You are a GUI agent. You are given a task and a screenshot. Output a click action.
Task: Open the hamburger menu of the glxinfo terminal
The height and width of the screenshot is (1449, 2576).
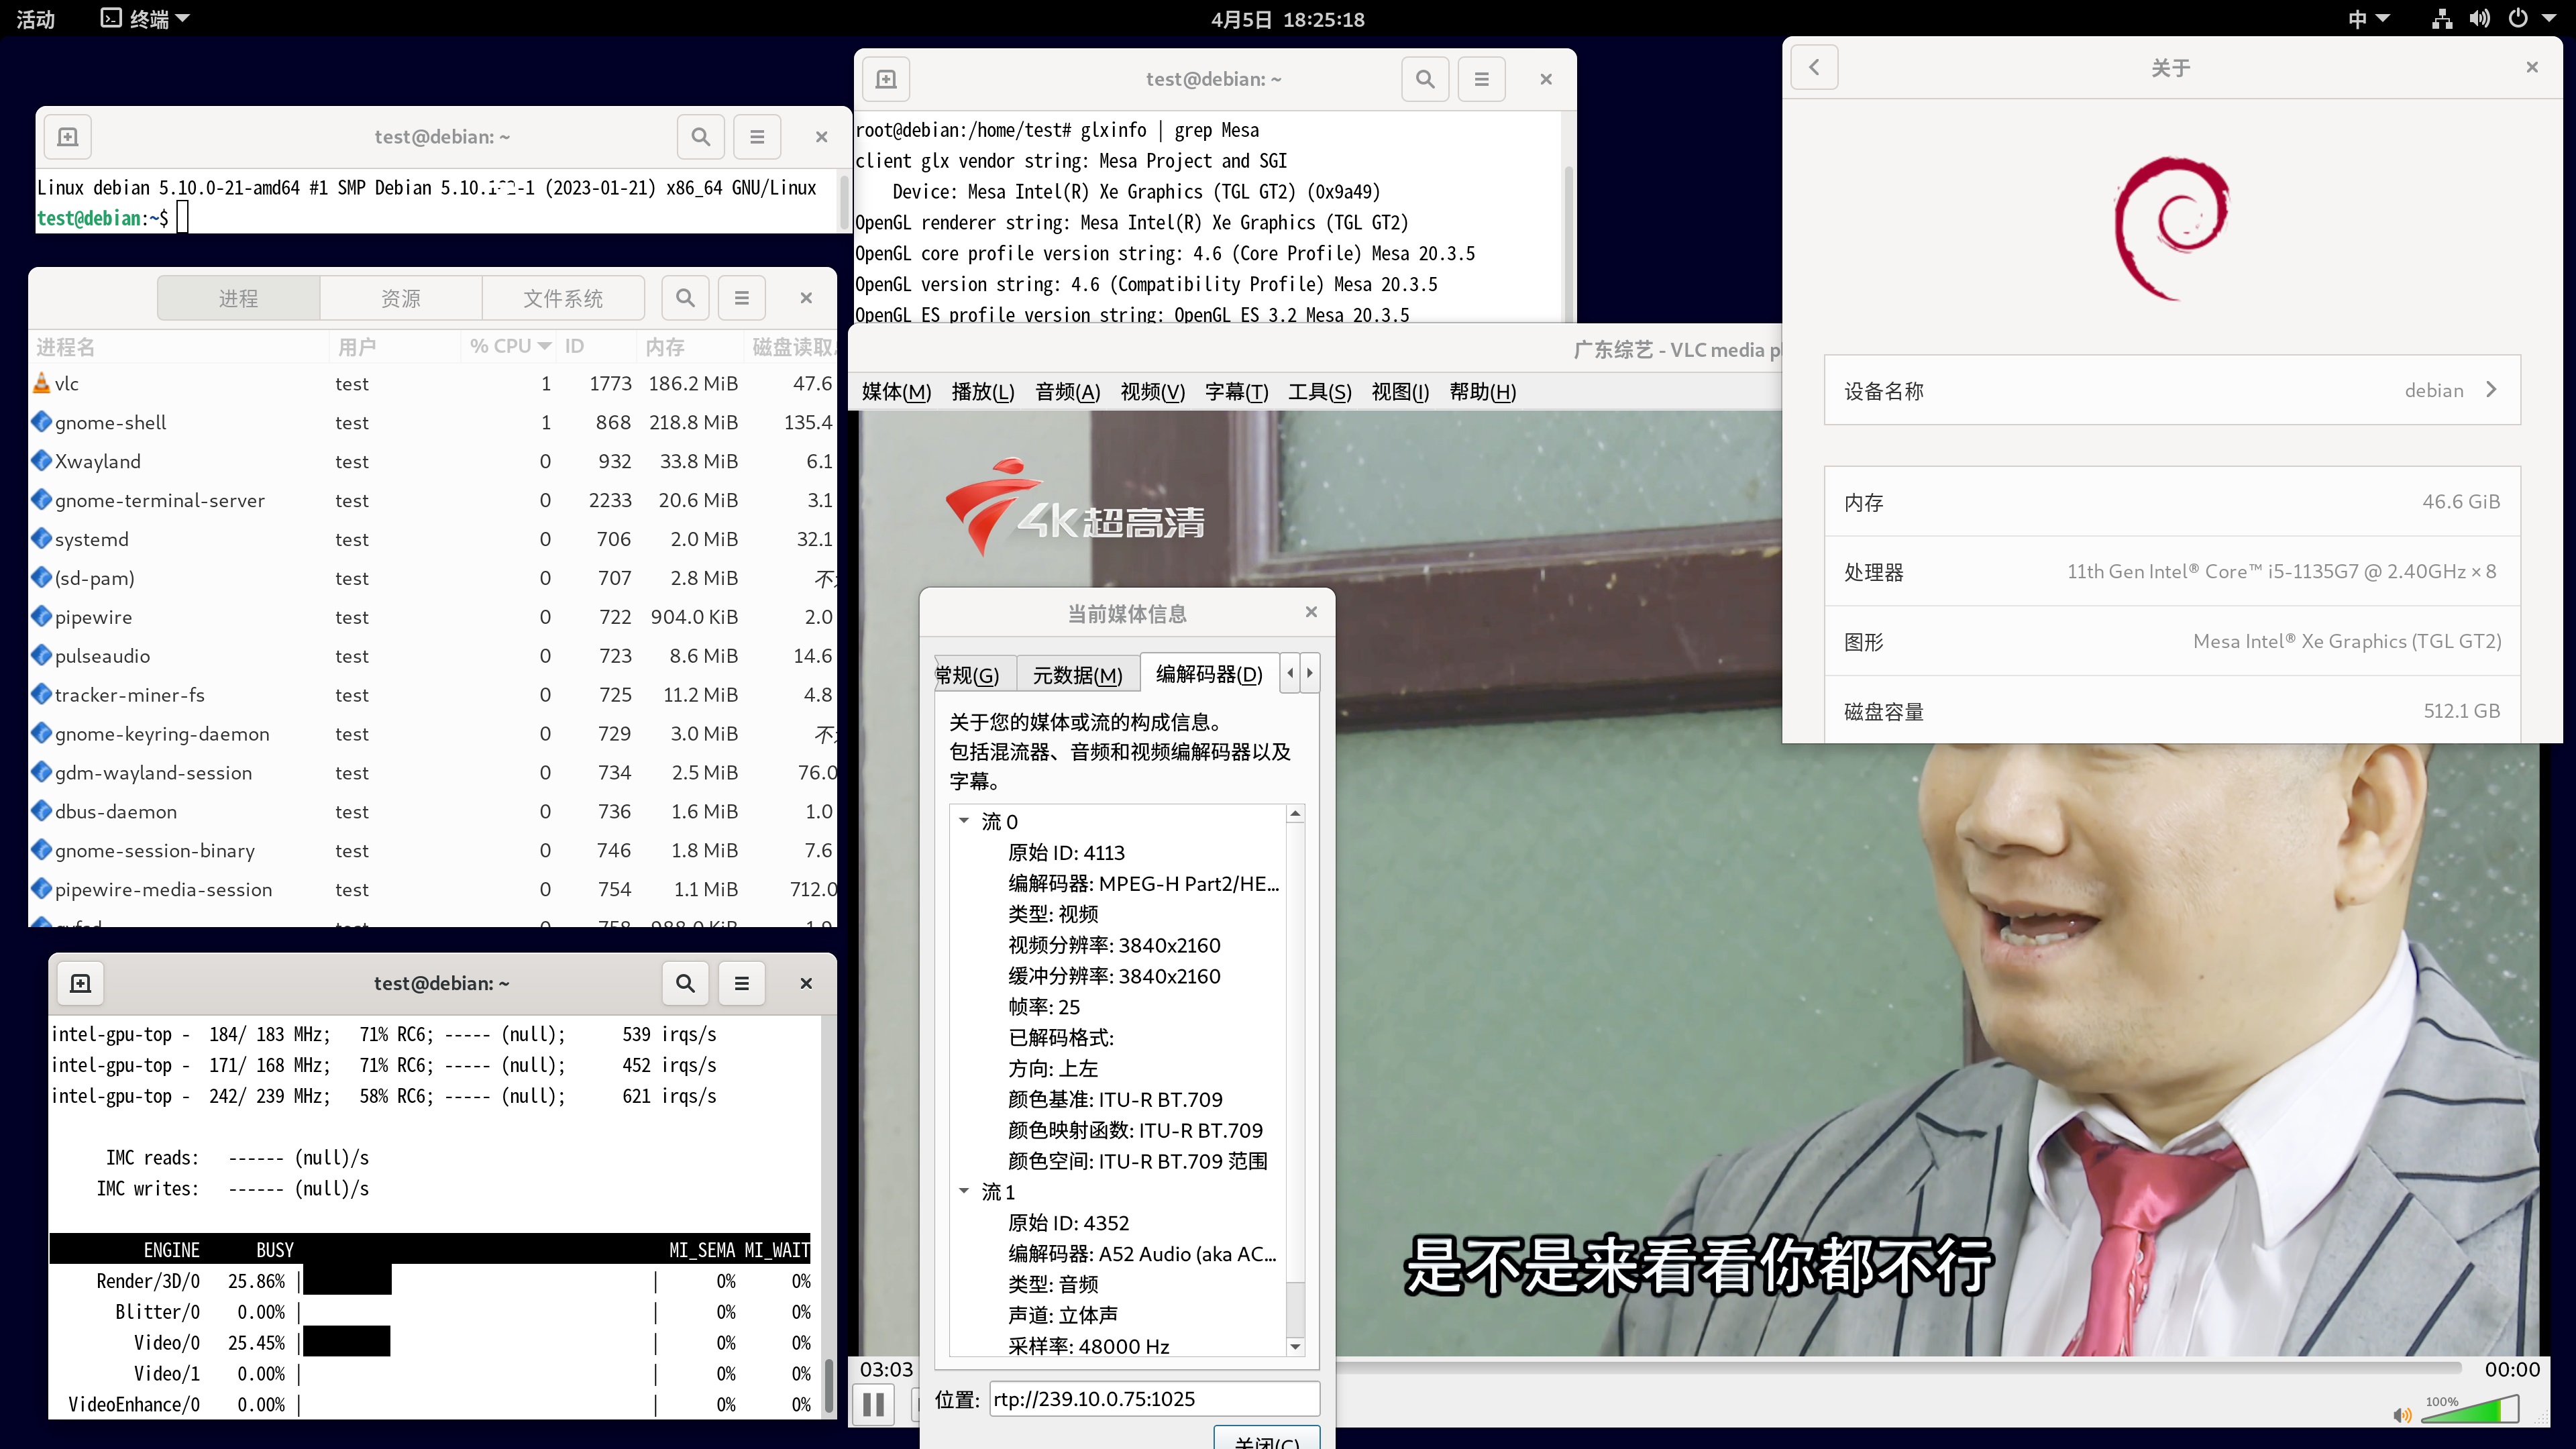click(1481, 79)
